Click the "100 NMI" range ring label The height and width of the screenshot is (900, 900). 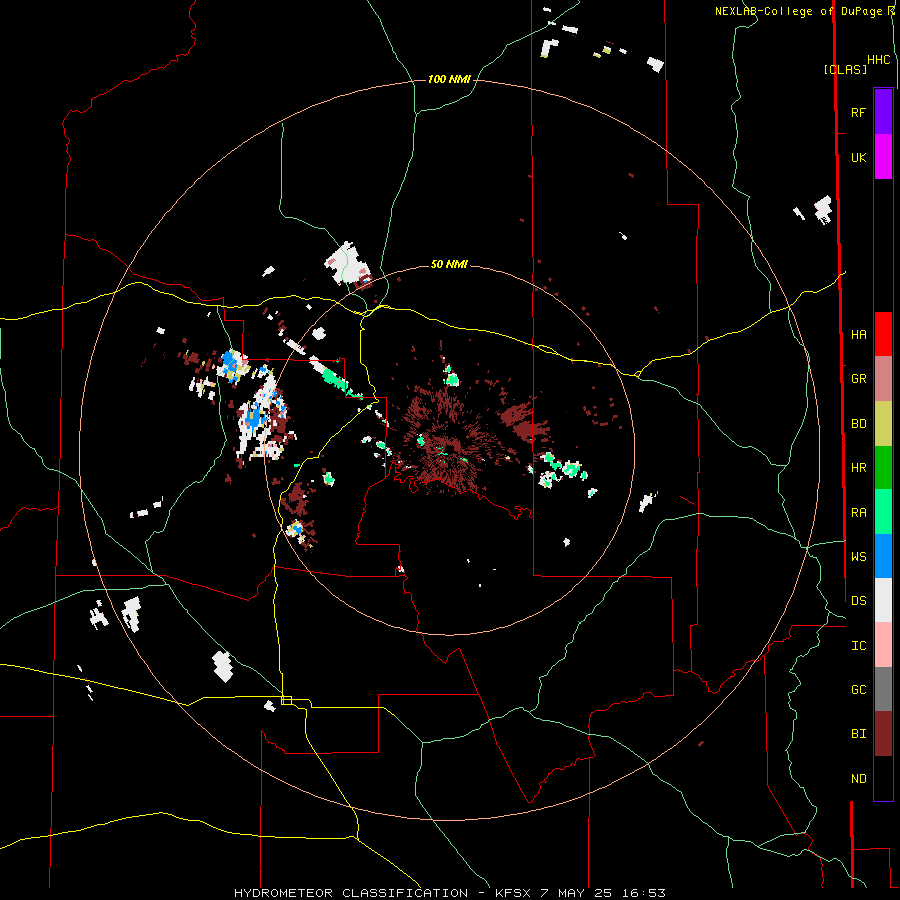point(449,79)
